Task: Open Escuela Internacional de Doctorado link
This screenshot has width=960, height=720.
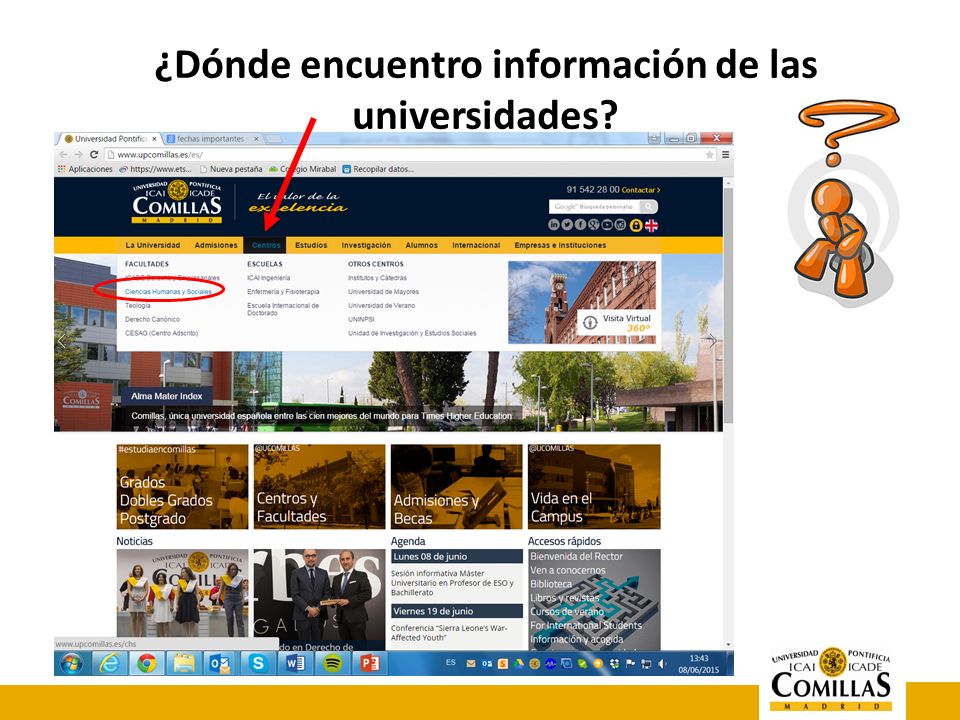Action: pyautogui.click(x=283, y=309)
